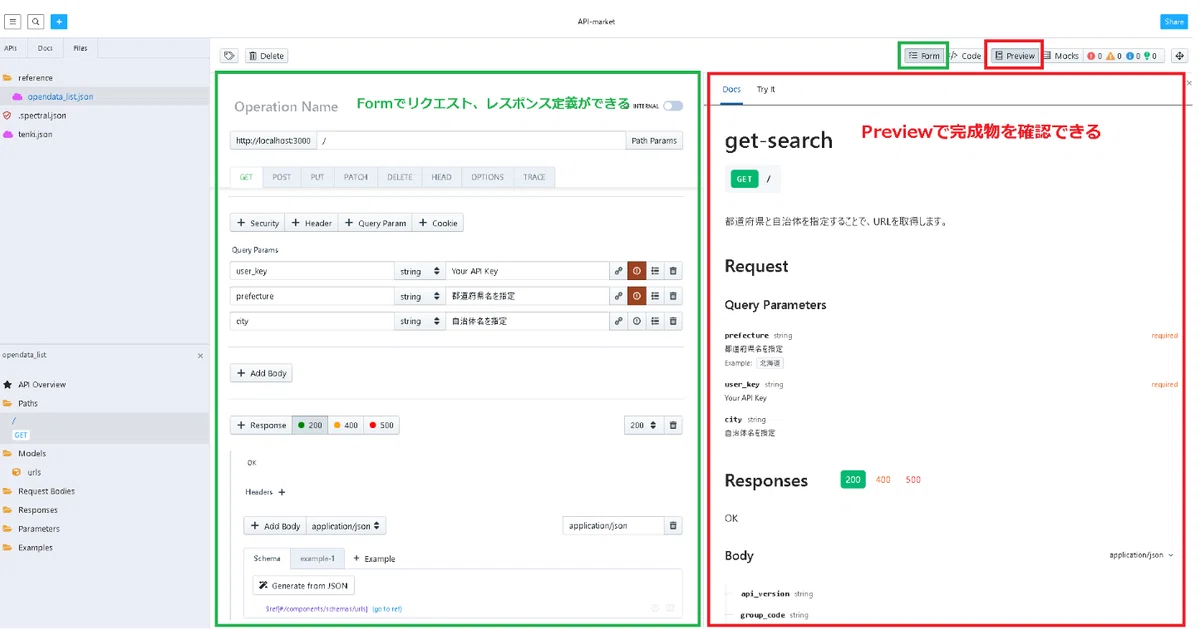Viewport: 1200px width, 630px height.
Task: Click the Delete button
Action: click(x=267, y=56)
